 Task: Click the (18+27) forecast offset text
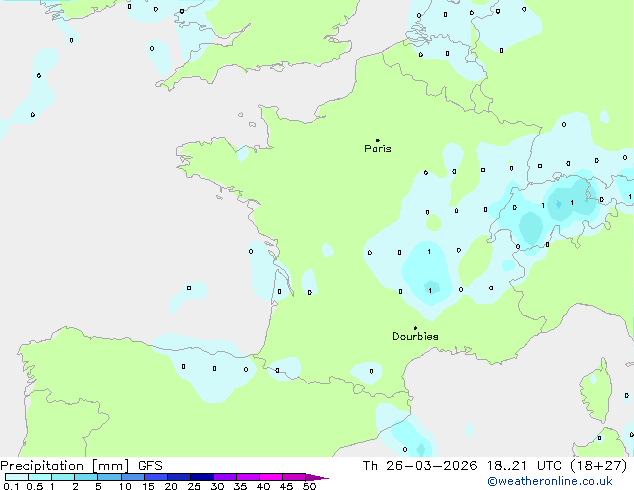tap(598, 466)
